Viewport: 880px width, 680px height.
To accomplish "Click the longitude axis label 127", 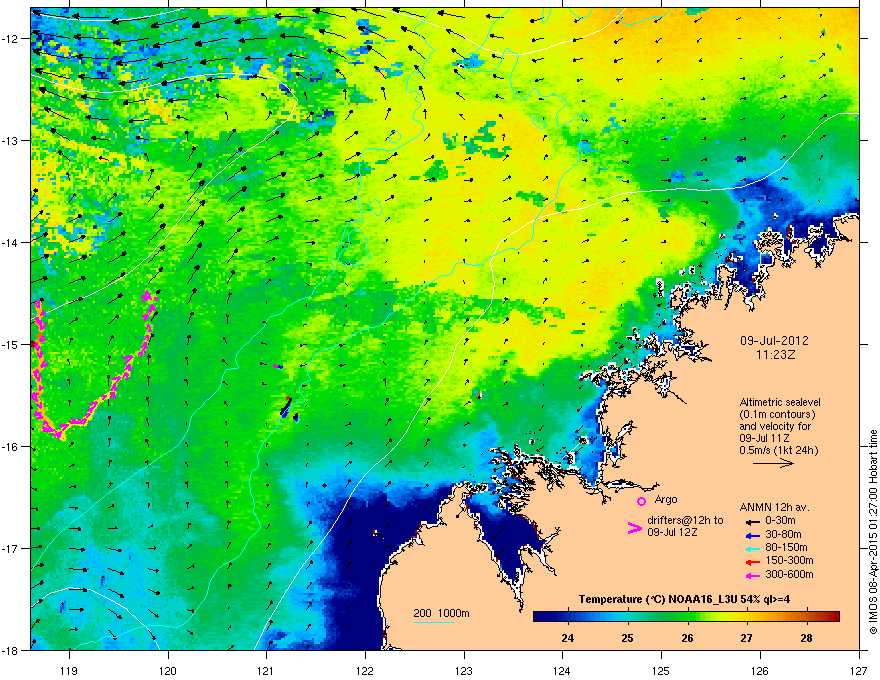I will [x=859, y=670].
